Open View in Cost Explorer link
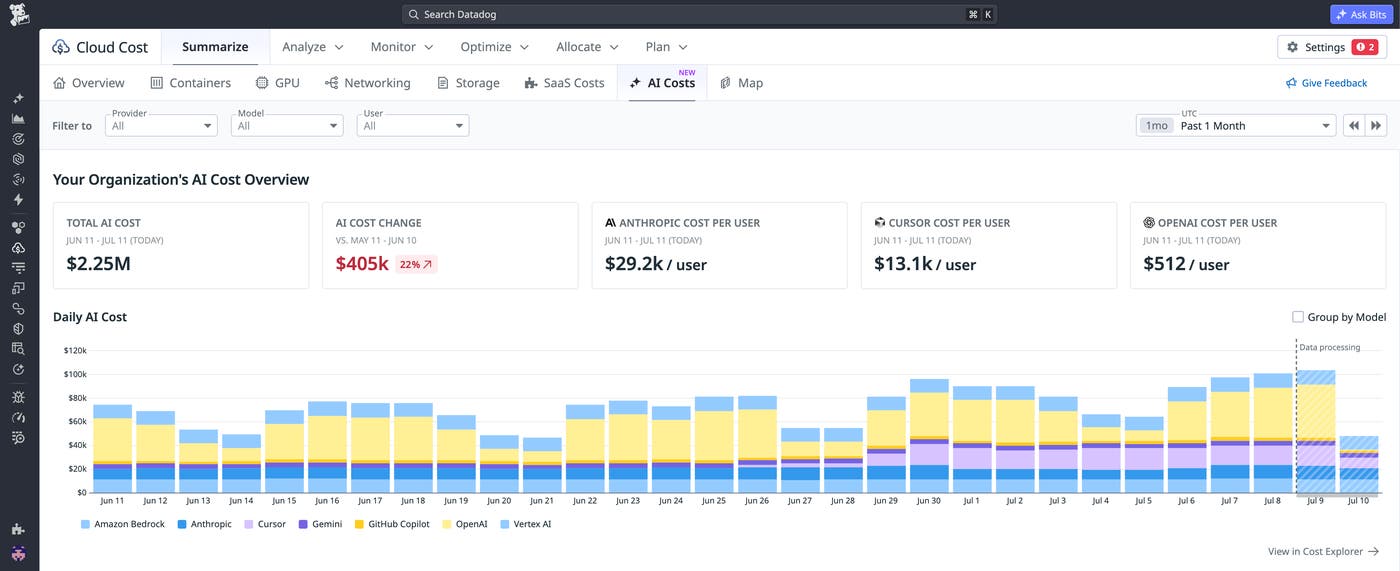 1323,551
